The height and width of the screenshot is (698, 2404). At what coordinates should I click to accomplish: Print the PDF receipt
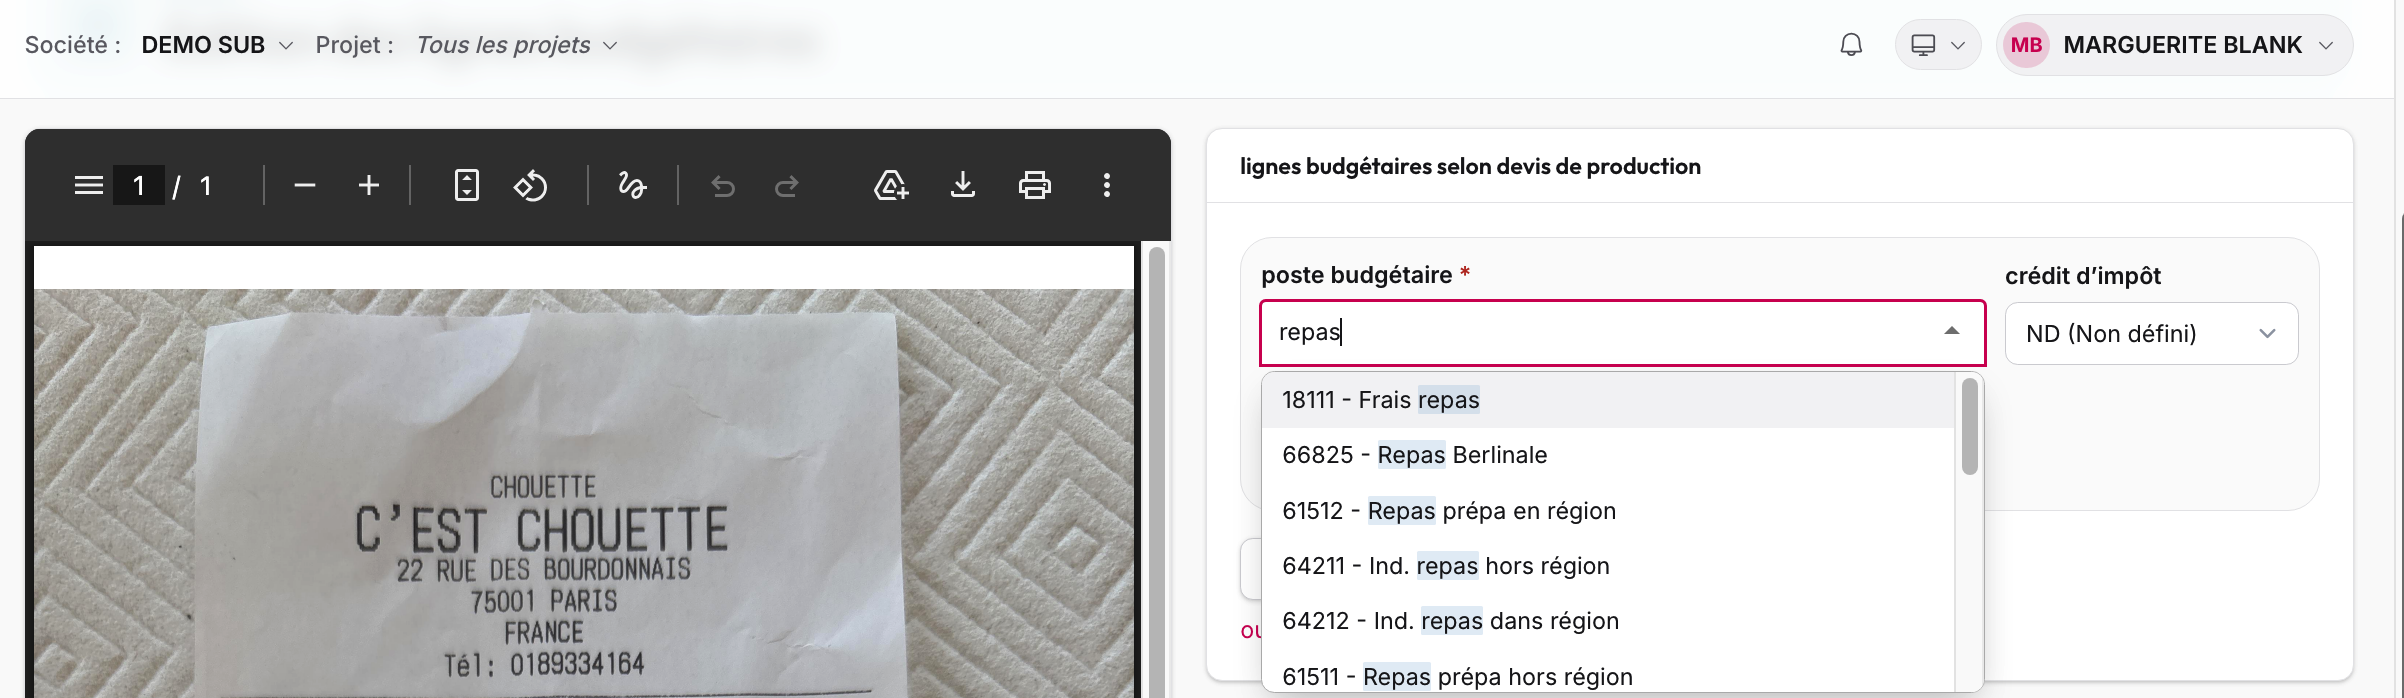click(1035, 185)
